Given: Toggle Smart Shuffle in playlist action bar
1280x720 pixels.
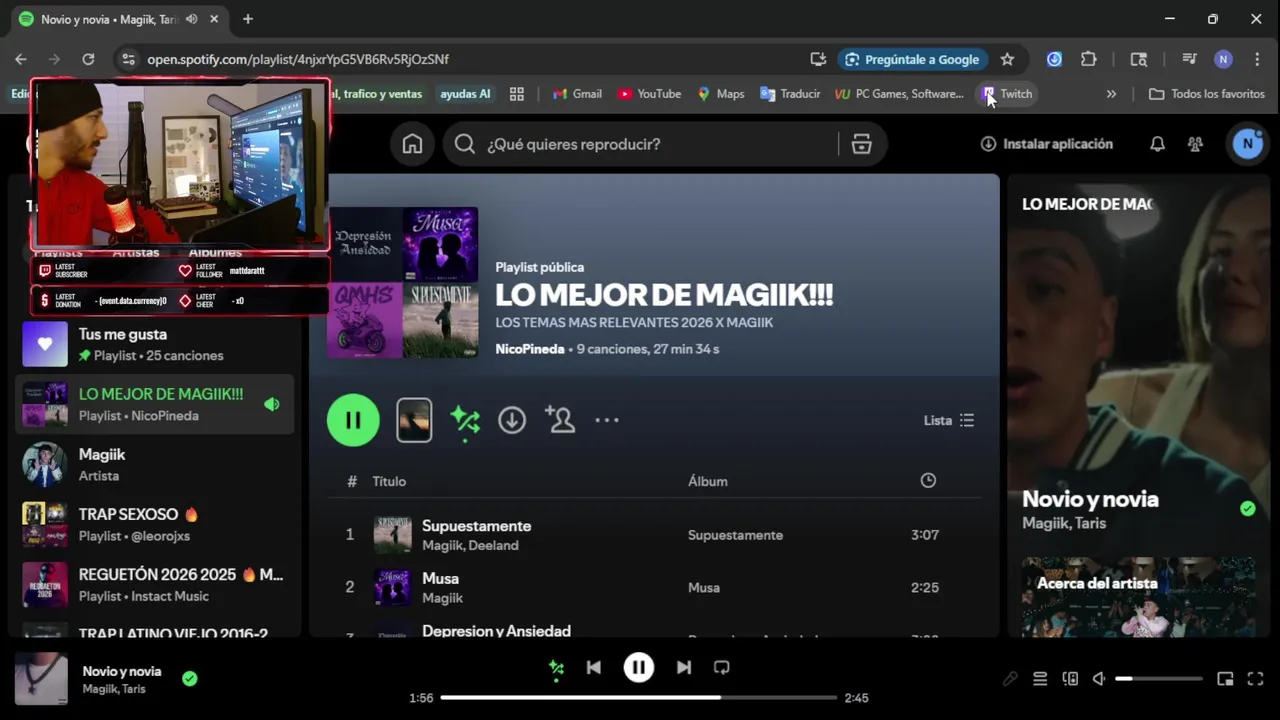Looking at the screenshot, I should pyautogui.click(x=465, y=420).
